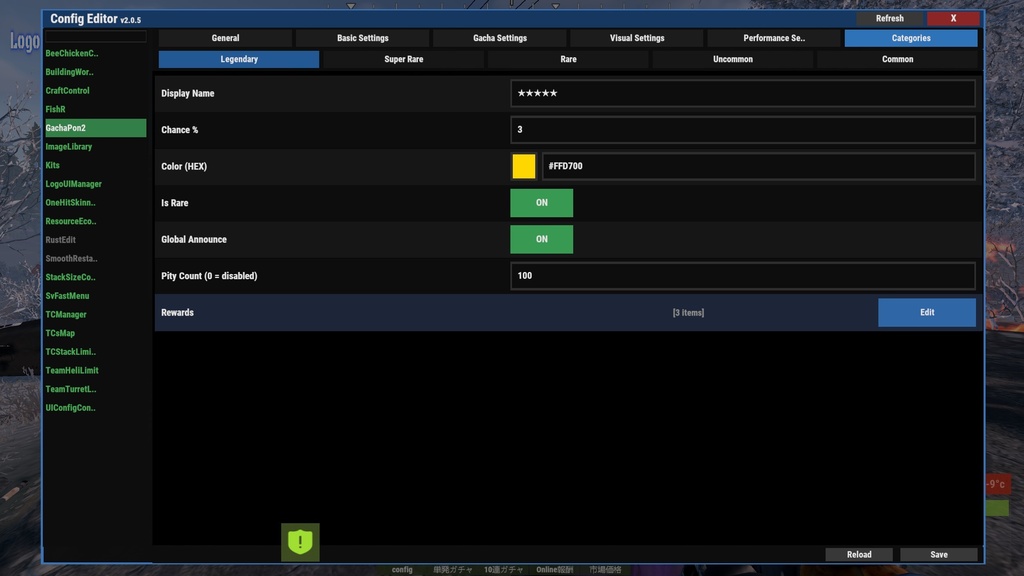Turn off the Is Rare toggle

541,202
